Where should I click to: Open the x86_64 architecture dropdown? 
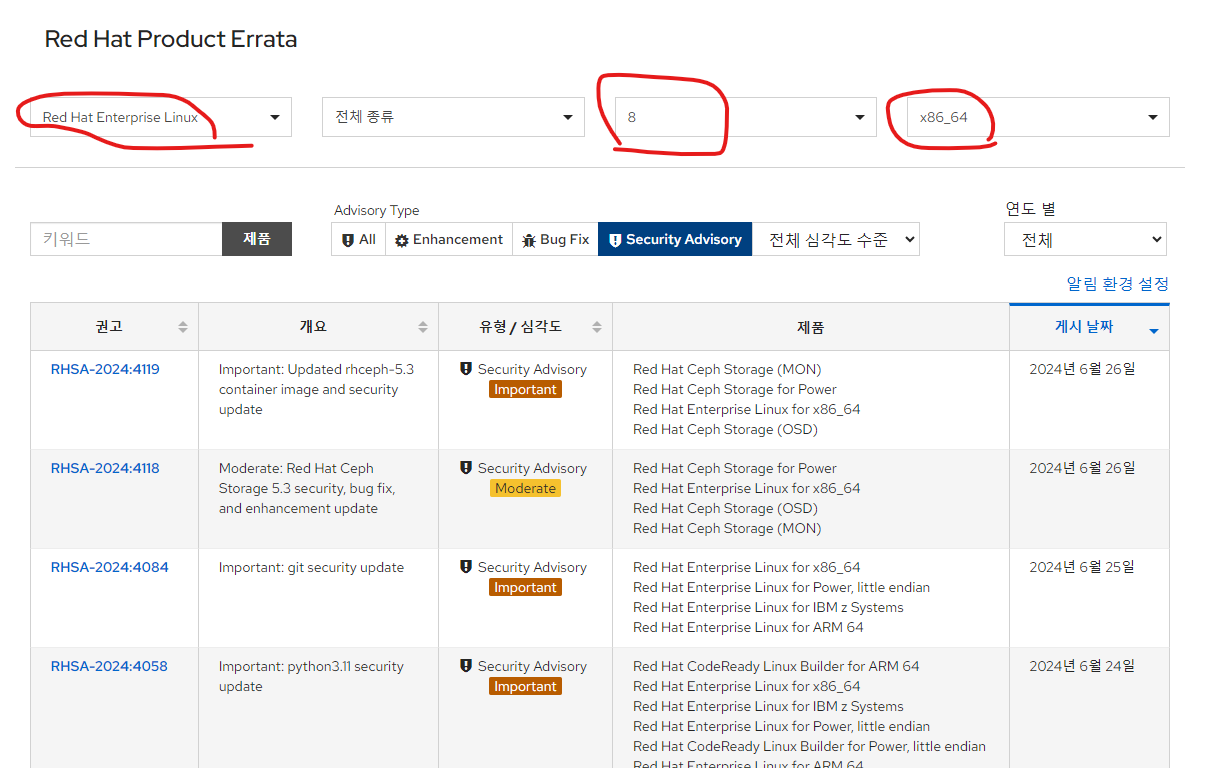coord(1038,117)
